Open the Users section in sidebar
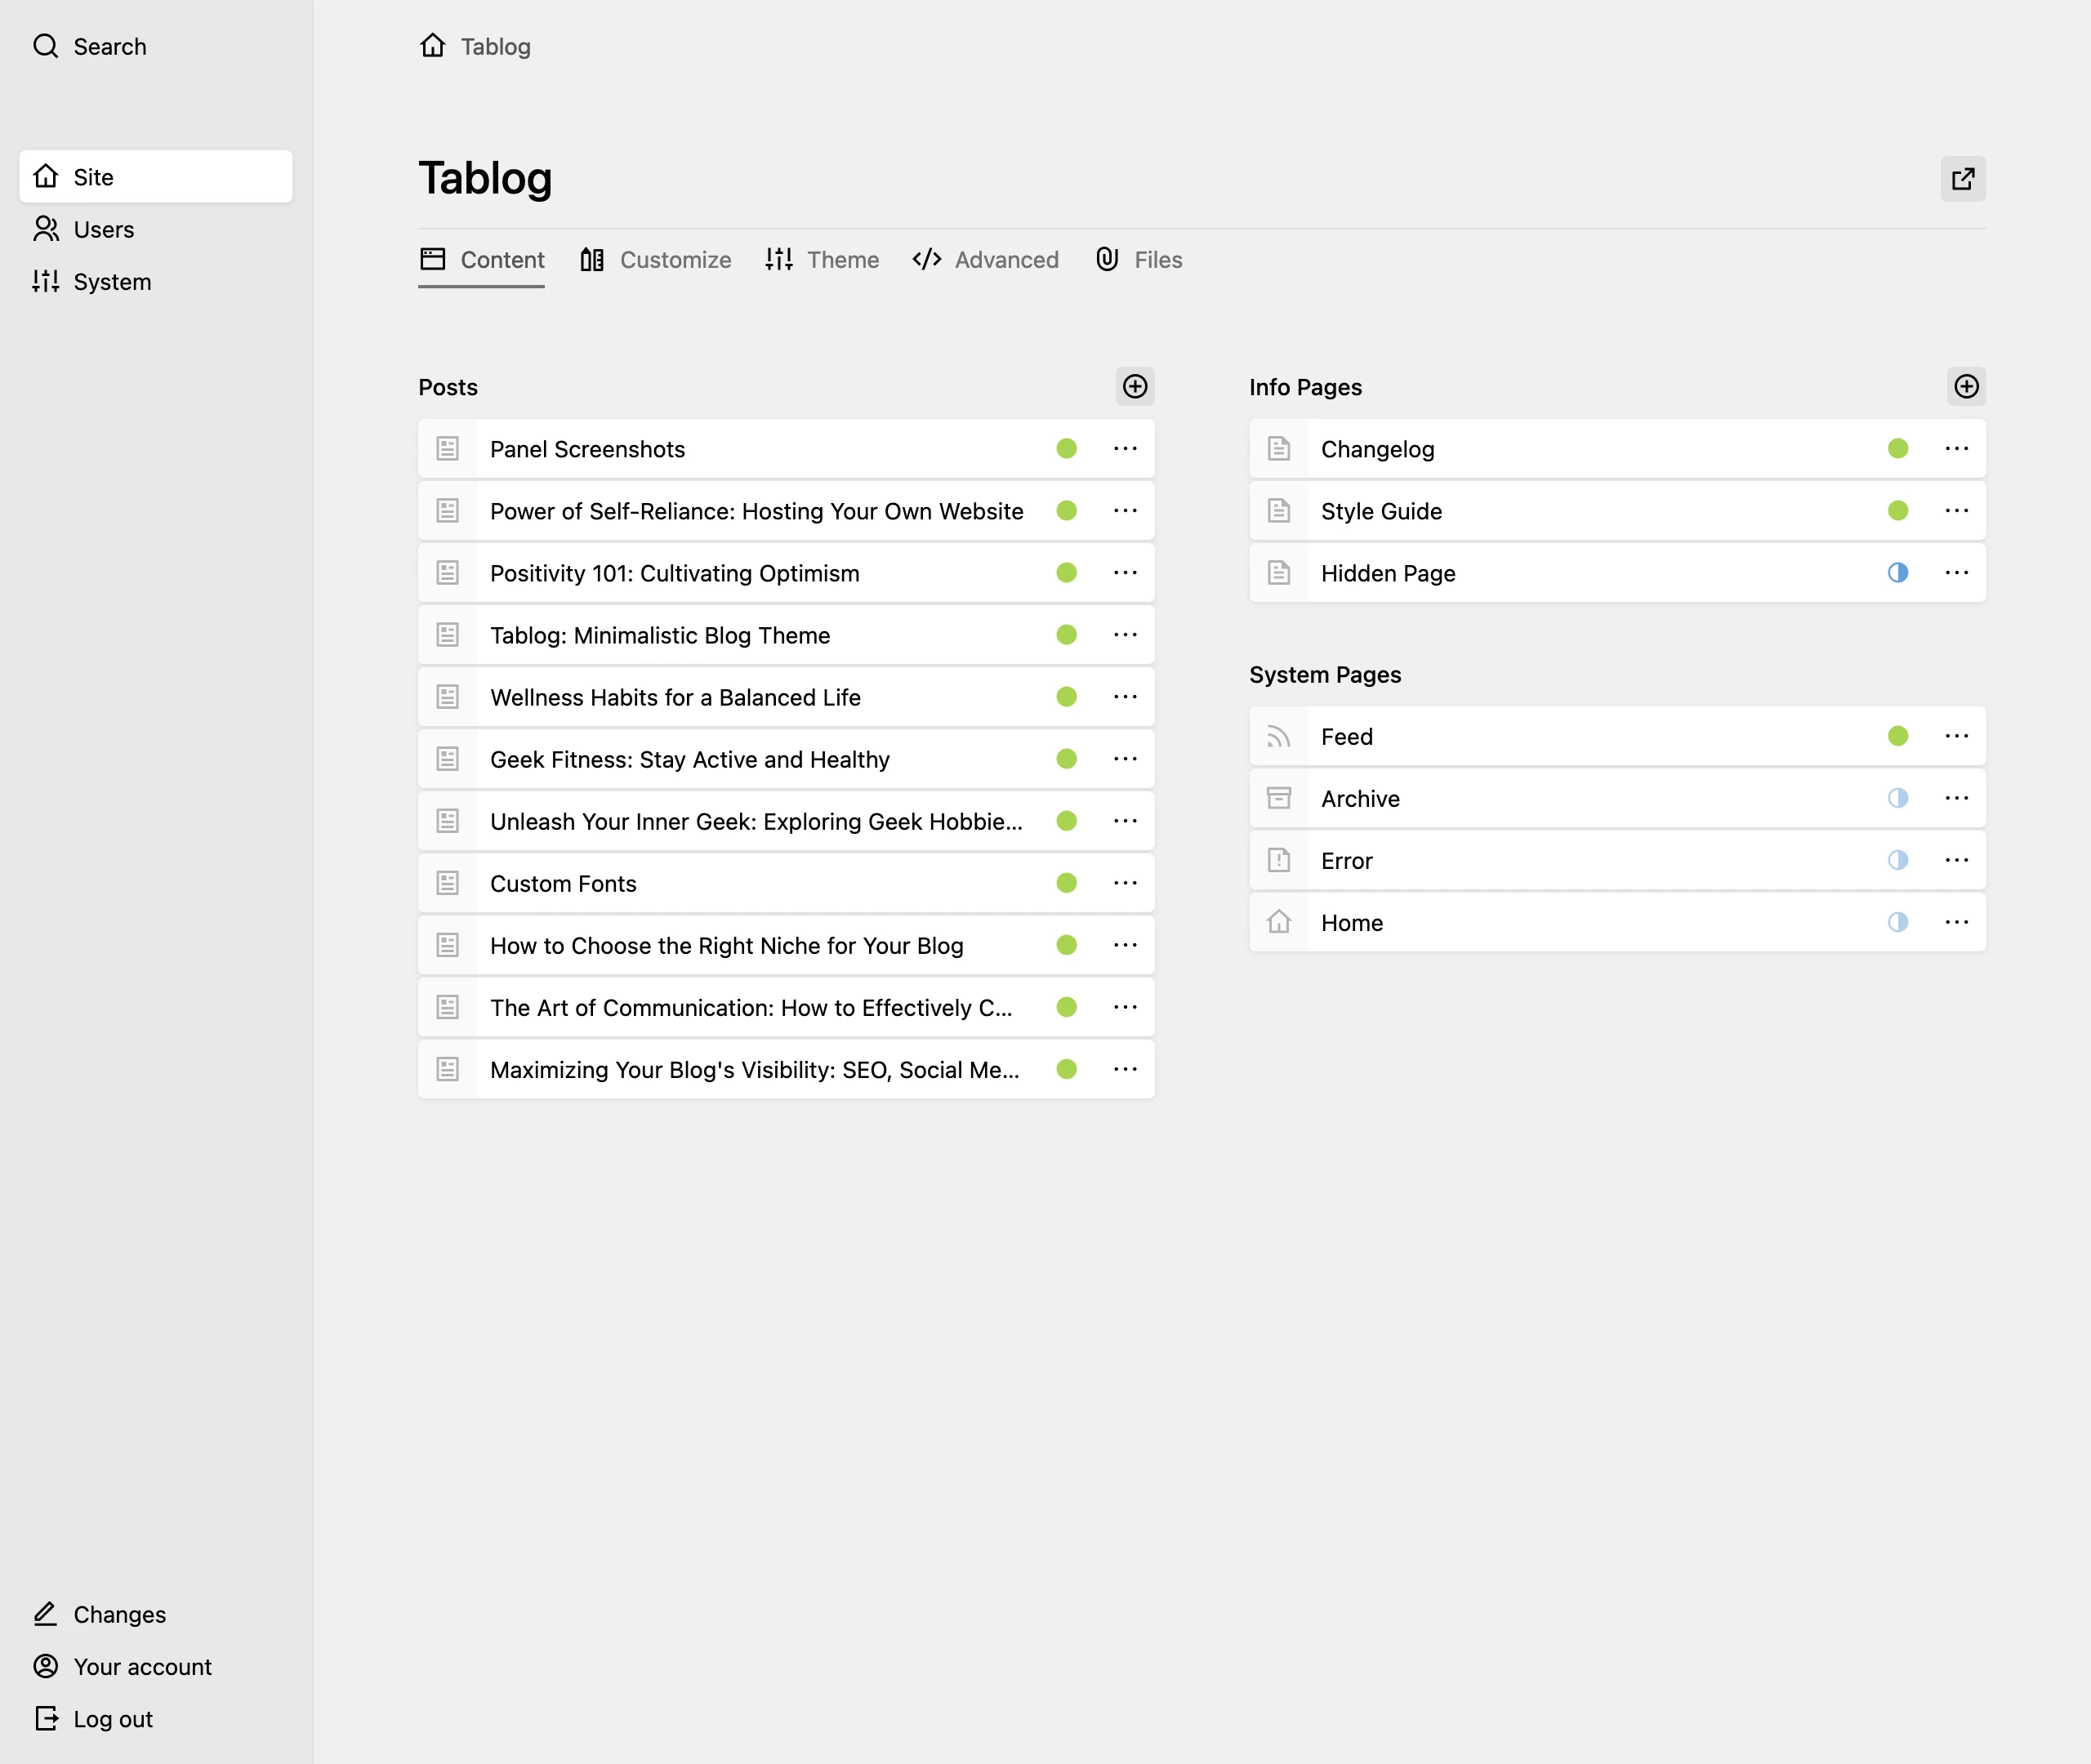Image resolution: width=2091 pixels, height=1764 pixels. pos(84,230)
